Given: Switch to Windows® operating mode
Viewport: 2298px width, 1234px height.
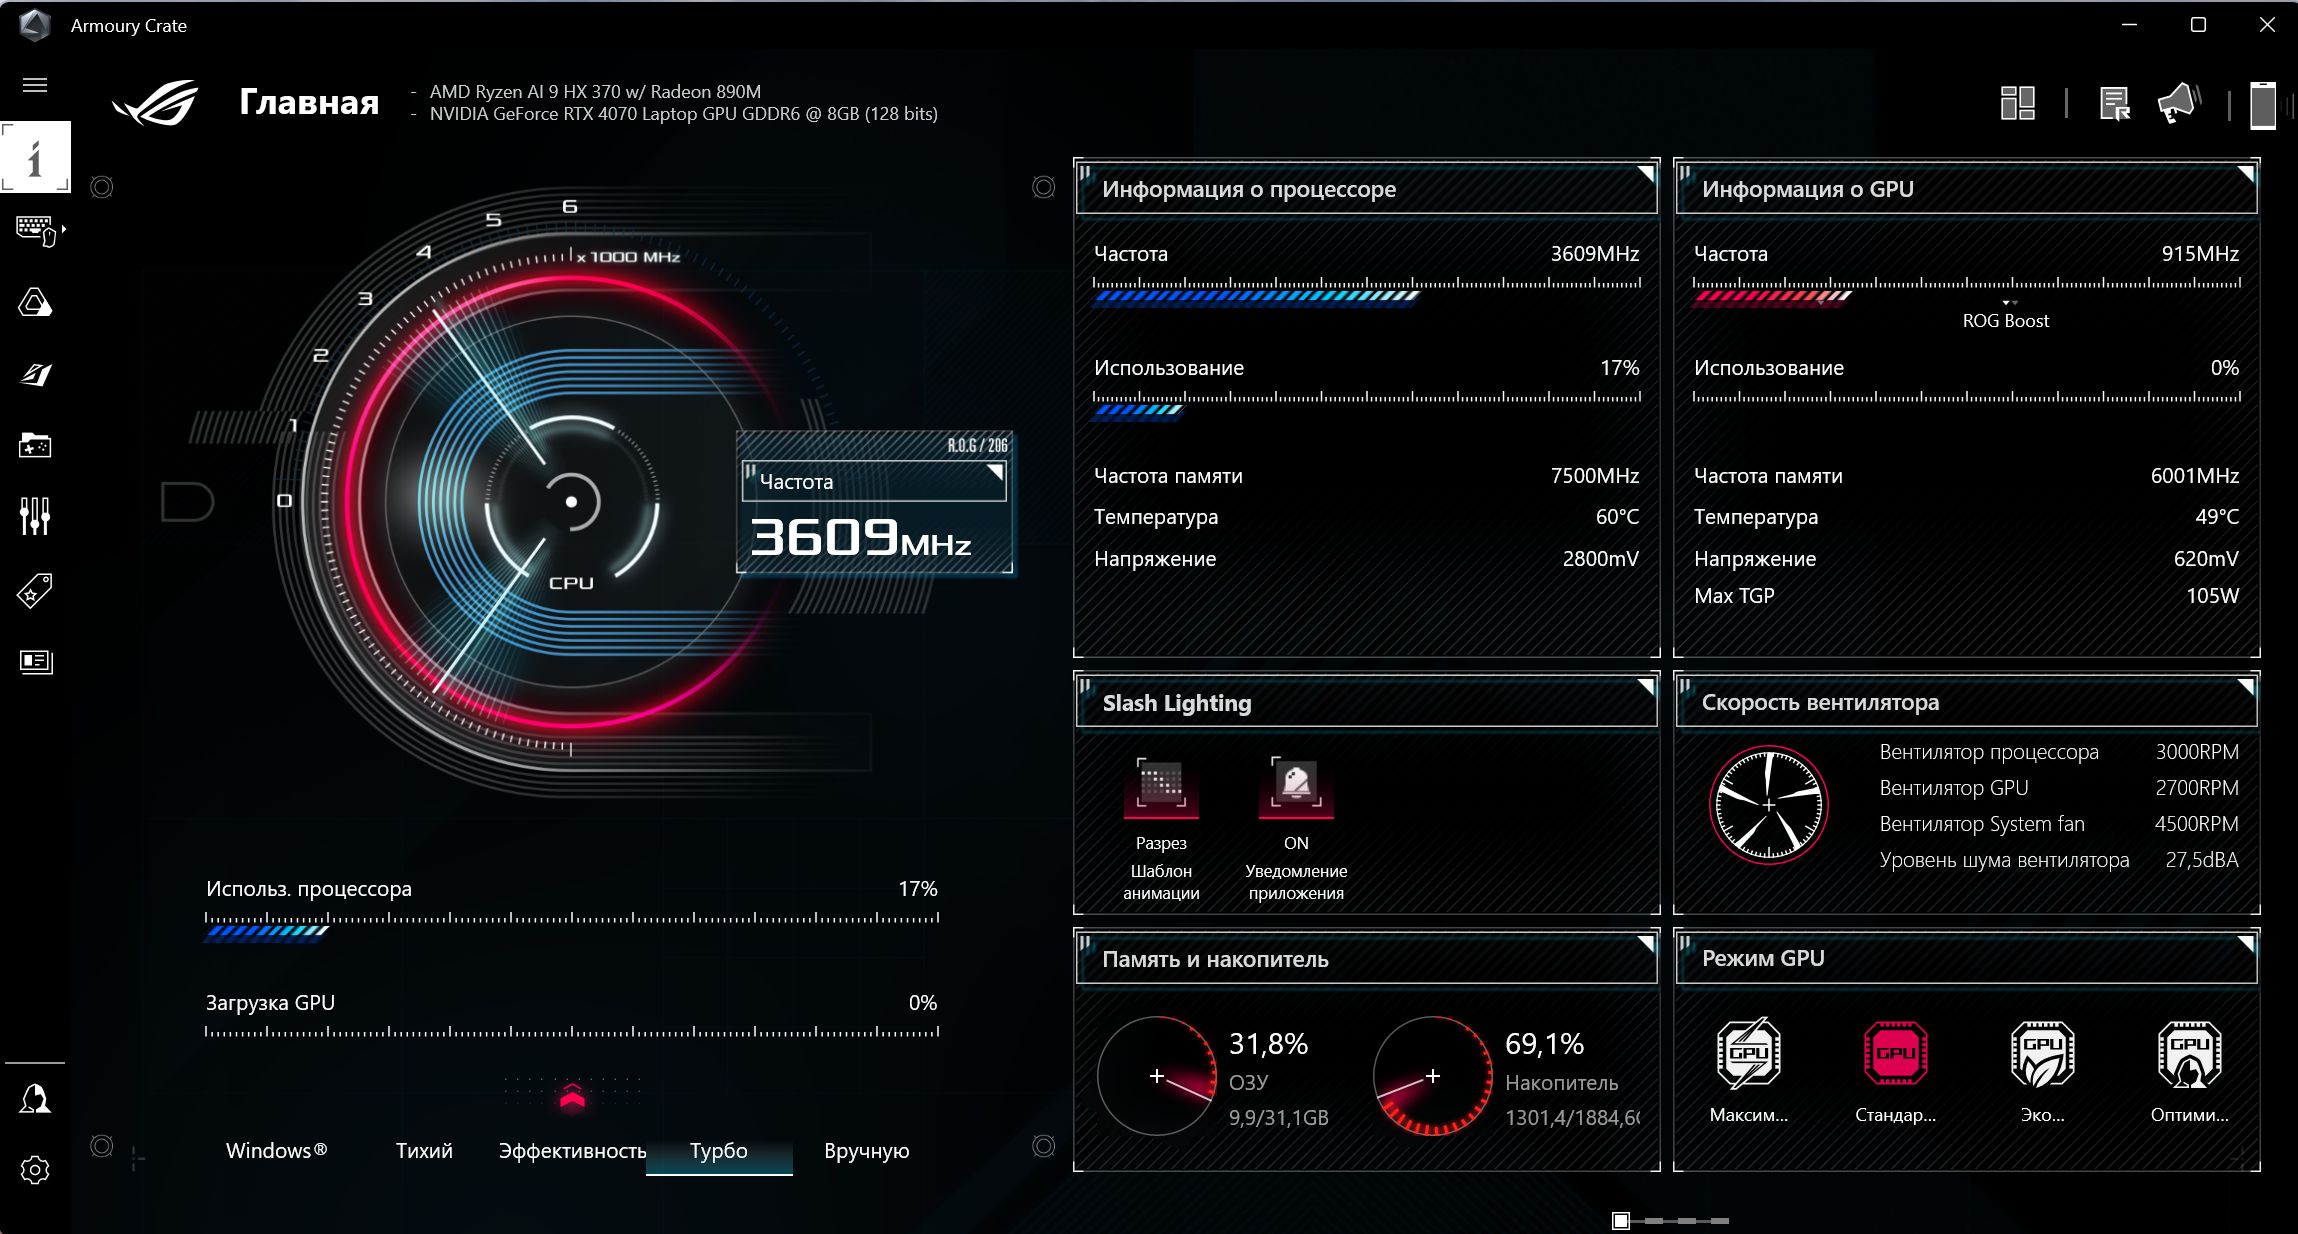Looking at the screenshot, I should point(277,1151).
